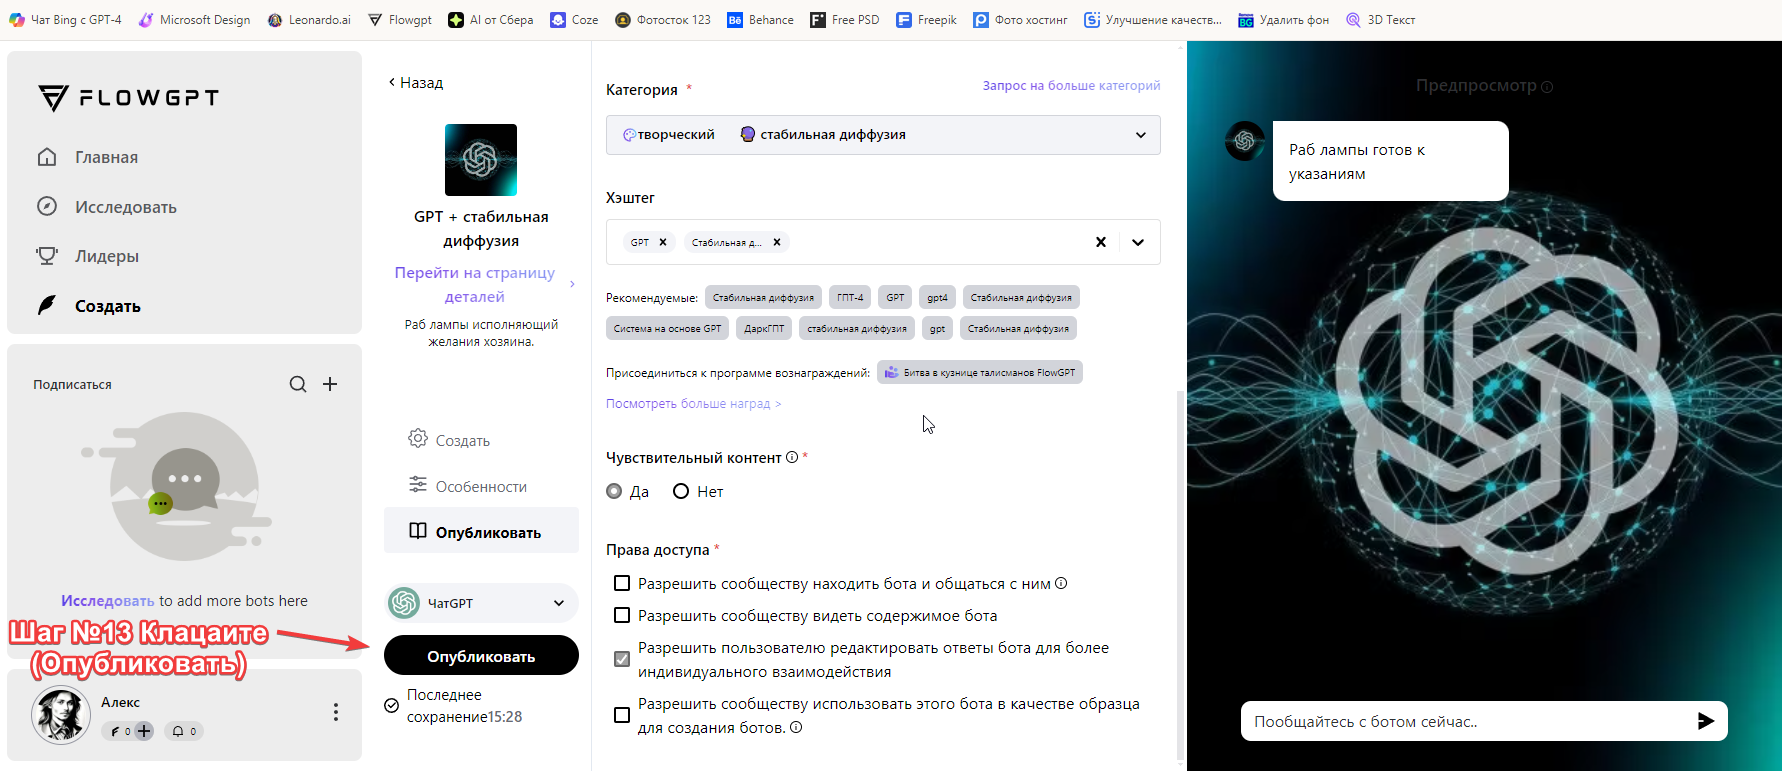The height and width of the screenshot is (771, 1782).
Task: Click the search icon in the Подписаться panel
Action: point(298,384)
